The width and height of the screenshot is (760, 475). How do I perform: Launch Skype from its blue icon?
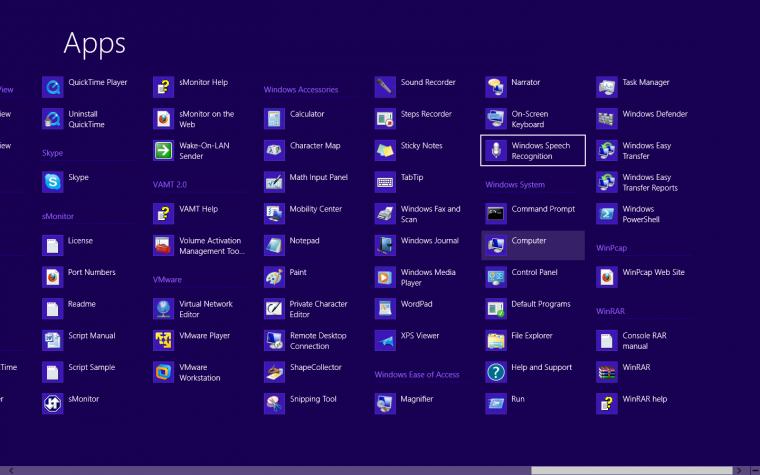52,182
